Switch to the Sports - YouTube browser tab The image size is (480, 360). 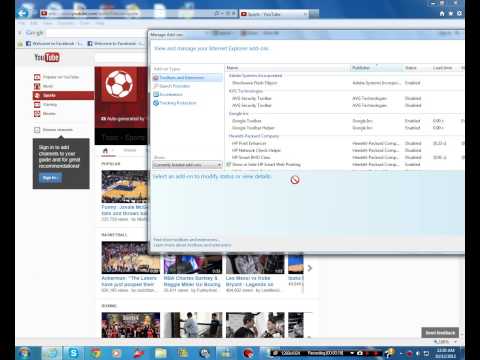pyautogui.click(x=274, y=14)
